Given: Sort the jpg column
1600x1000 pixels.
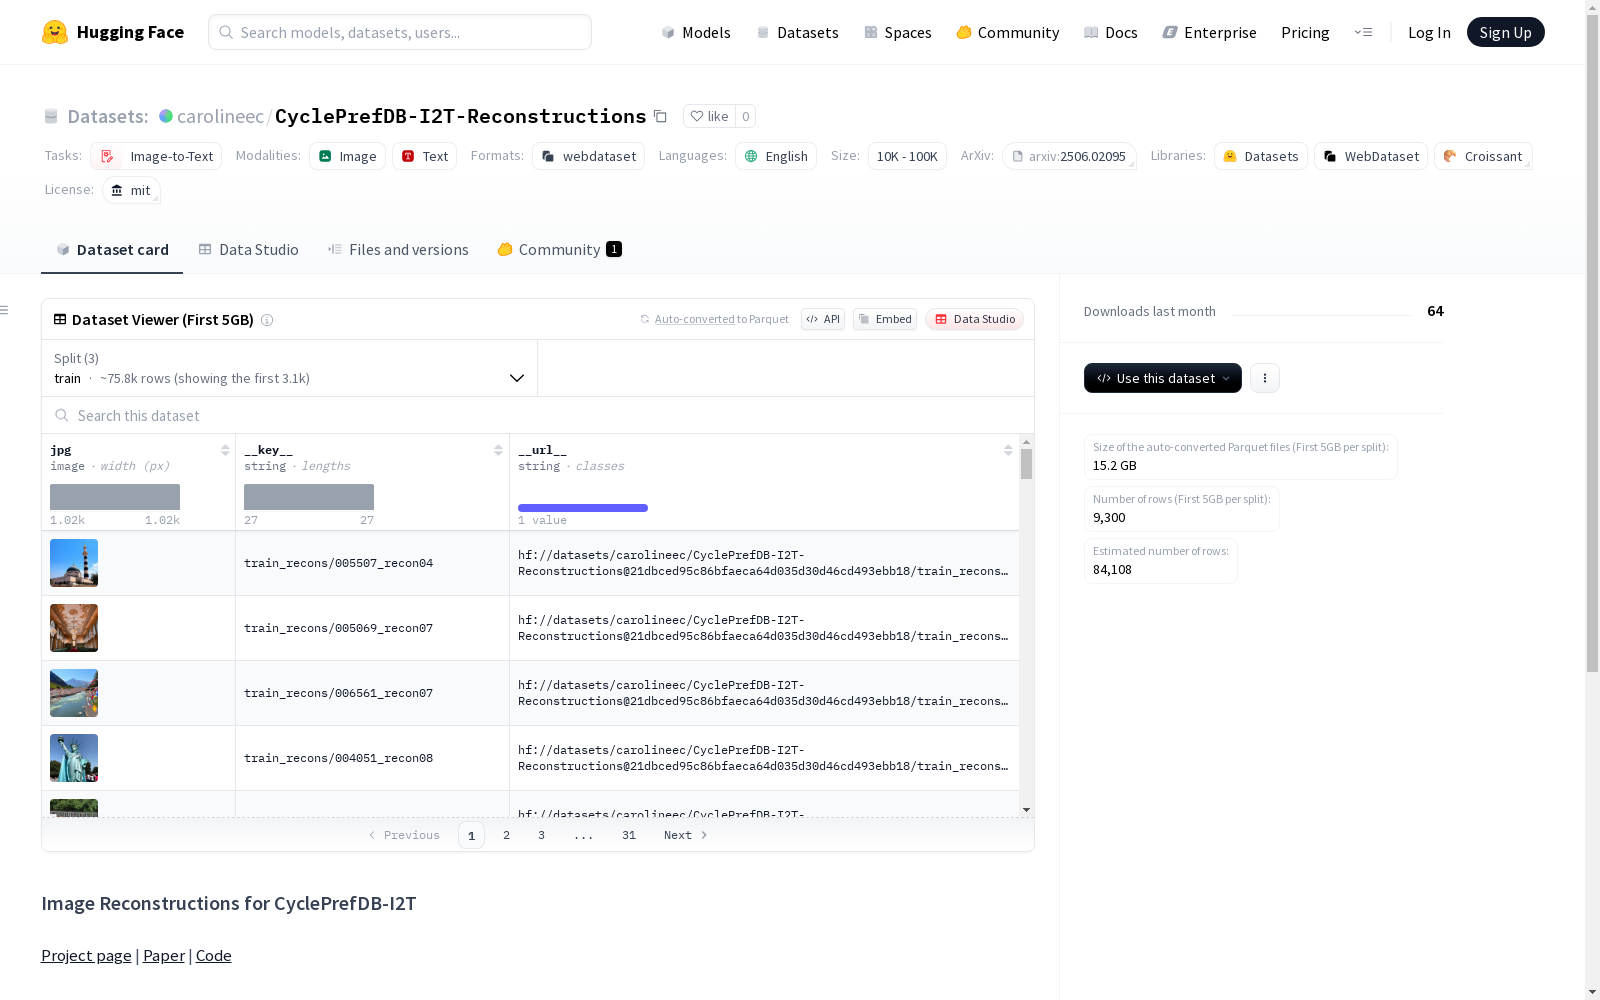Looking at the screenshot, I should [225, 450].
